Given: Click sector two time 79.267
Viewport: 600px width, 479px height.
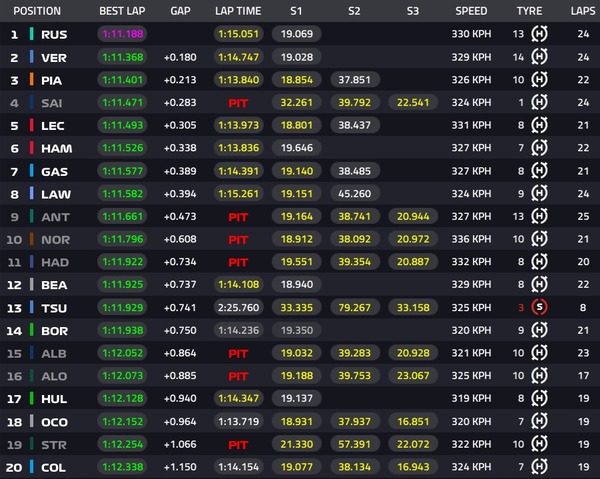Looking at the screenshot, I should tap(355, 307).
